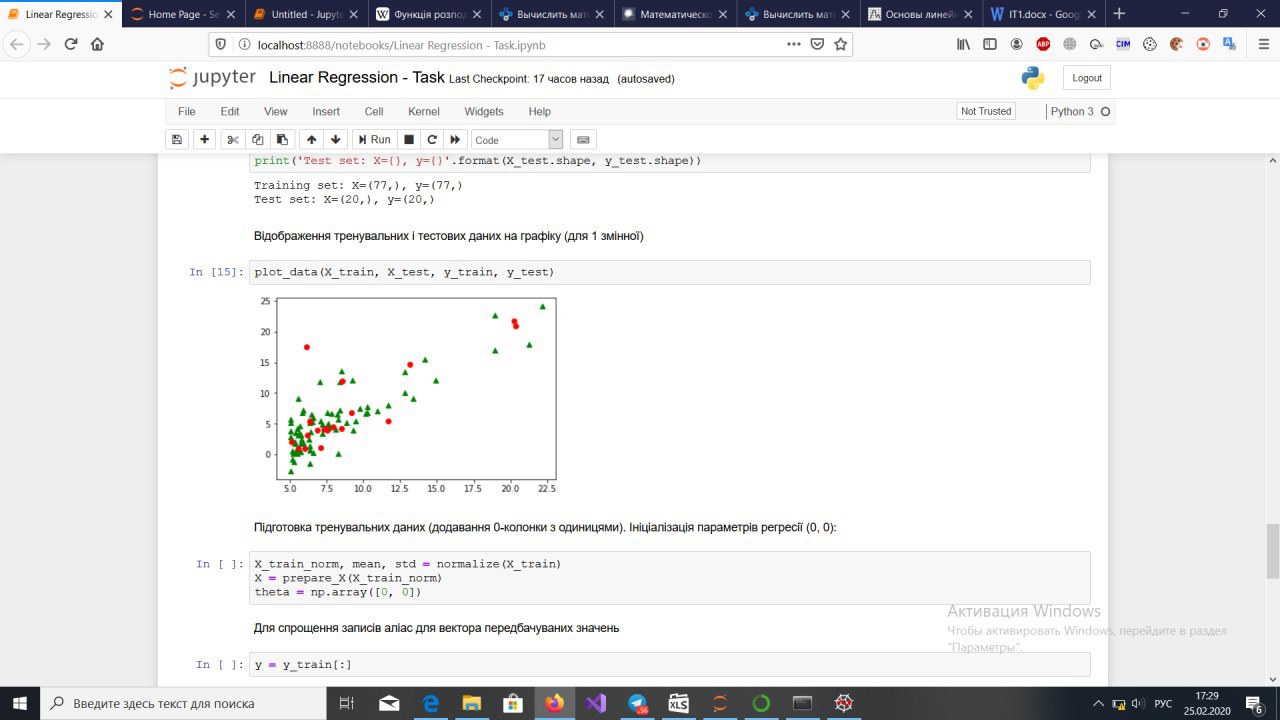Move selected cell up arrow

[311, 140]
